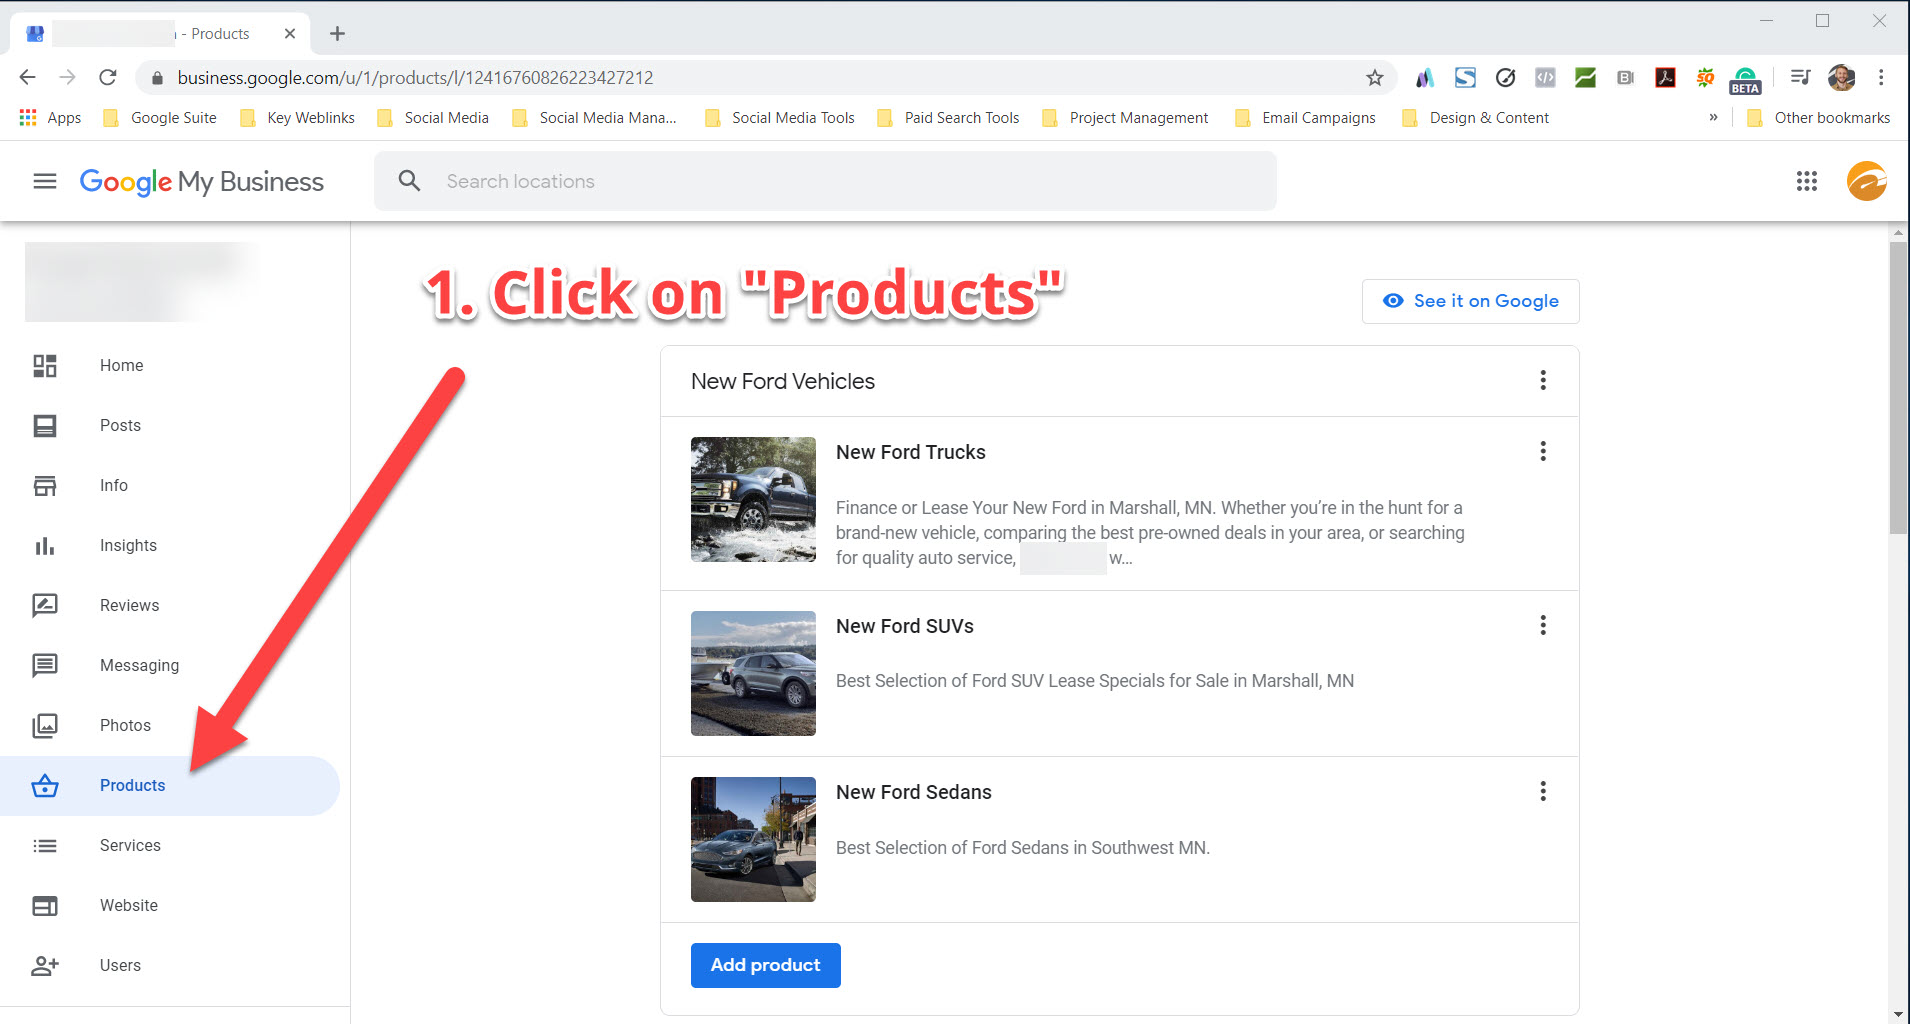Open the Products section in the sidebar
Screen dimensions: 1910x1024
[x=131, y=785]
